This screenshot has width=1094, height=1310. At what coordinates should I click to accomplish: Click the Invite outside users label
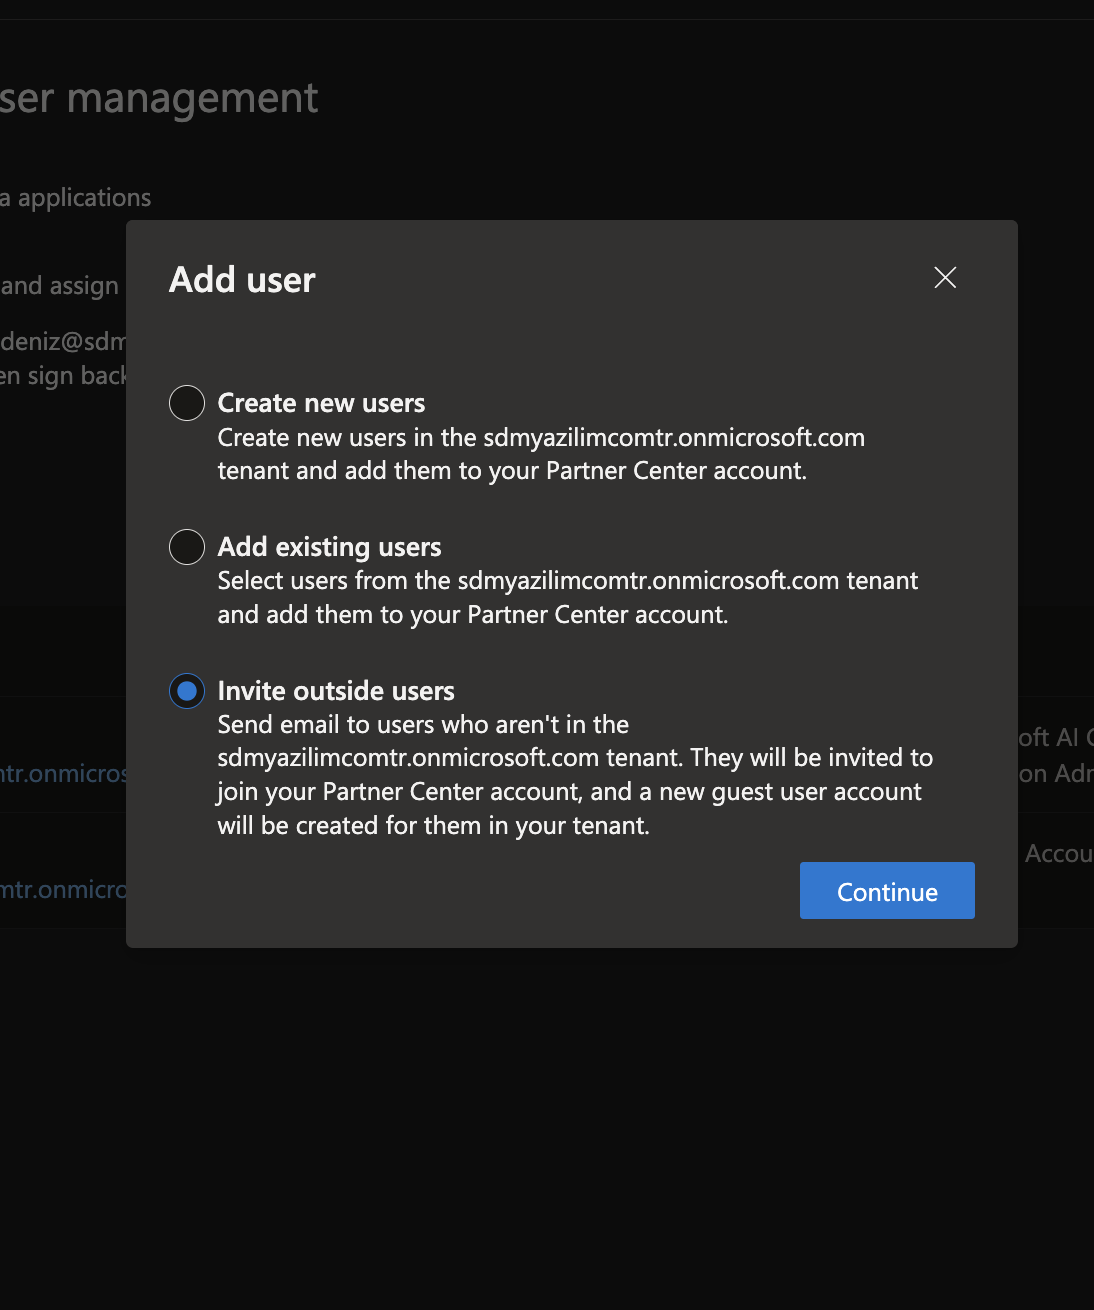[336, 691]
